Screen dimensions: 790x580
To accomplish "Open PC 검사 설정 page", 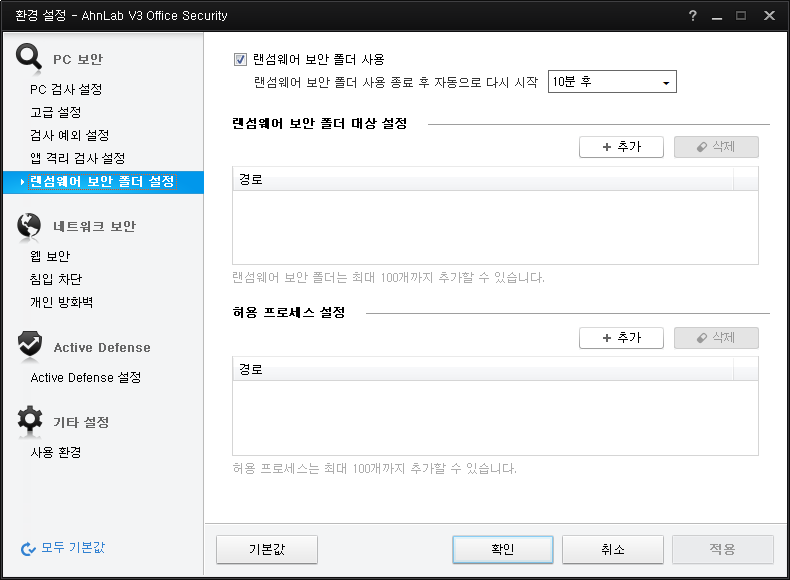I will click(66, 90).
